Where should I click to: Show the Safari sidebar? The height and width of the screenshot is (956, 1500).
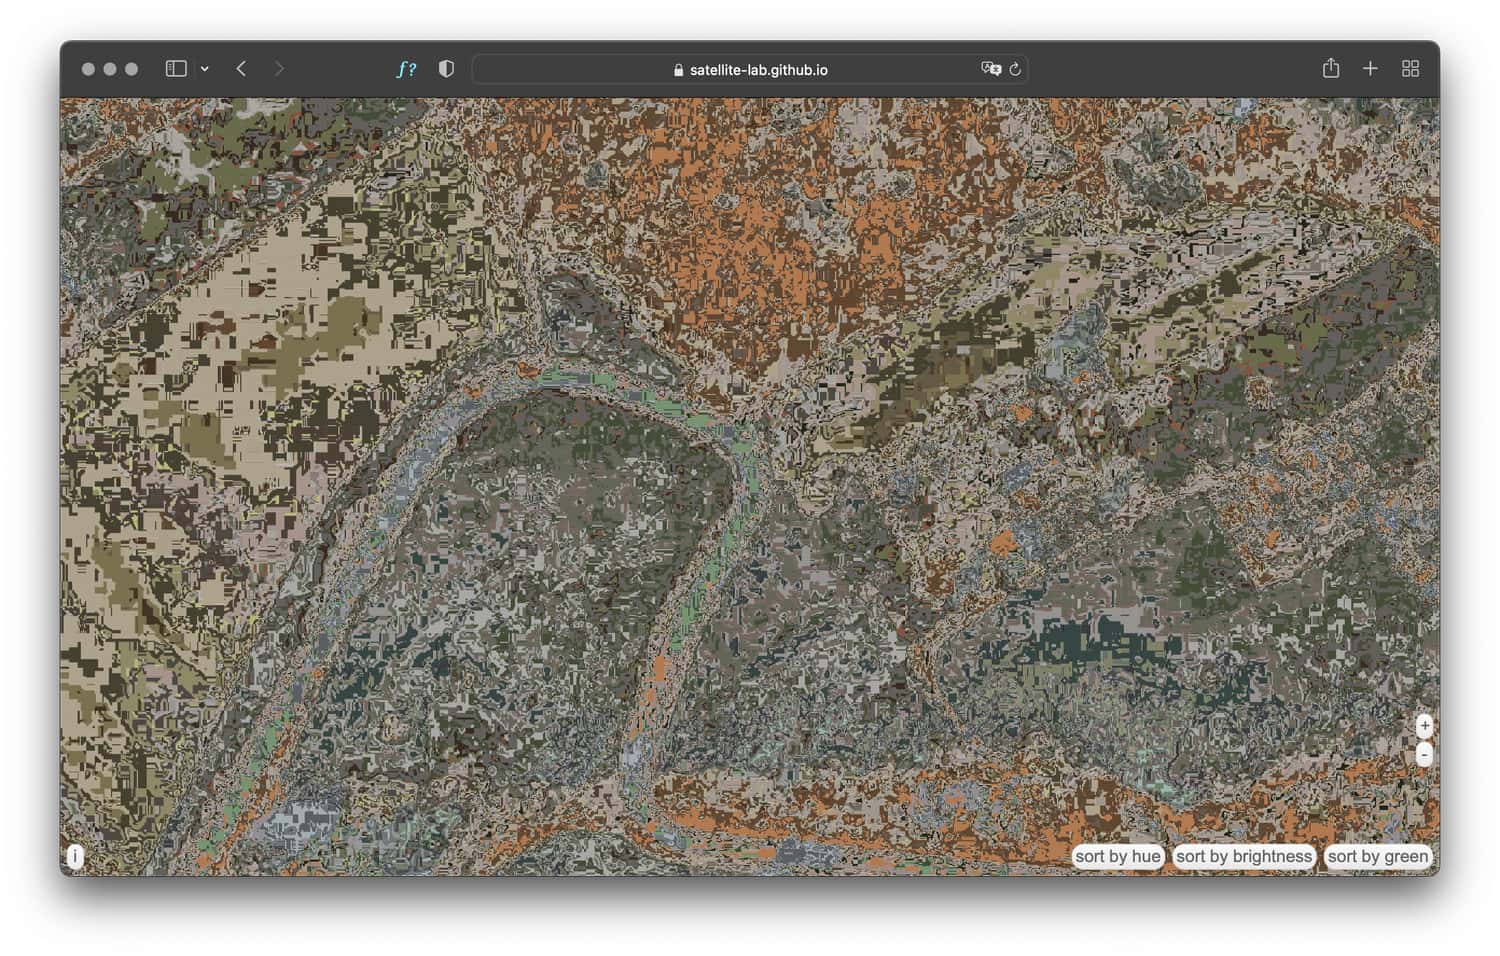point(176,68)
